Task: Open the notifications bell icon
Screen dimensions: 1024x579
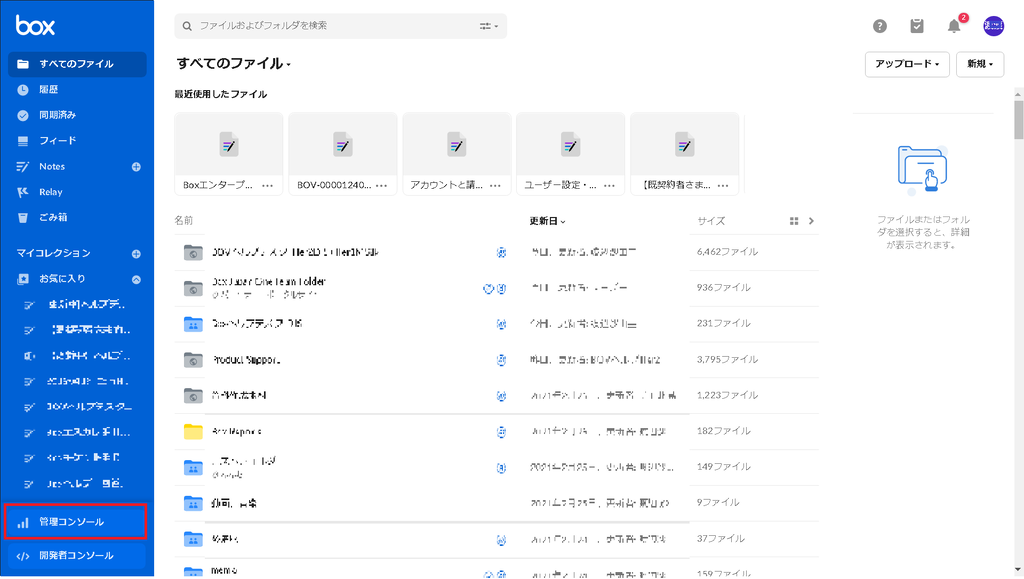Action: point(954,26)
